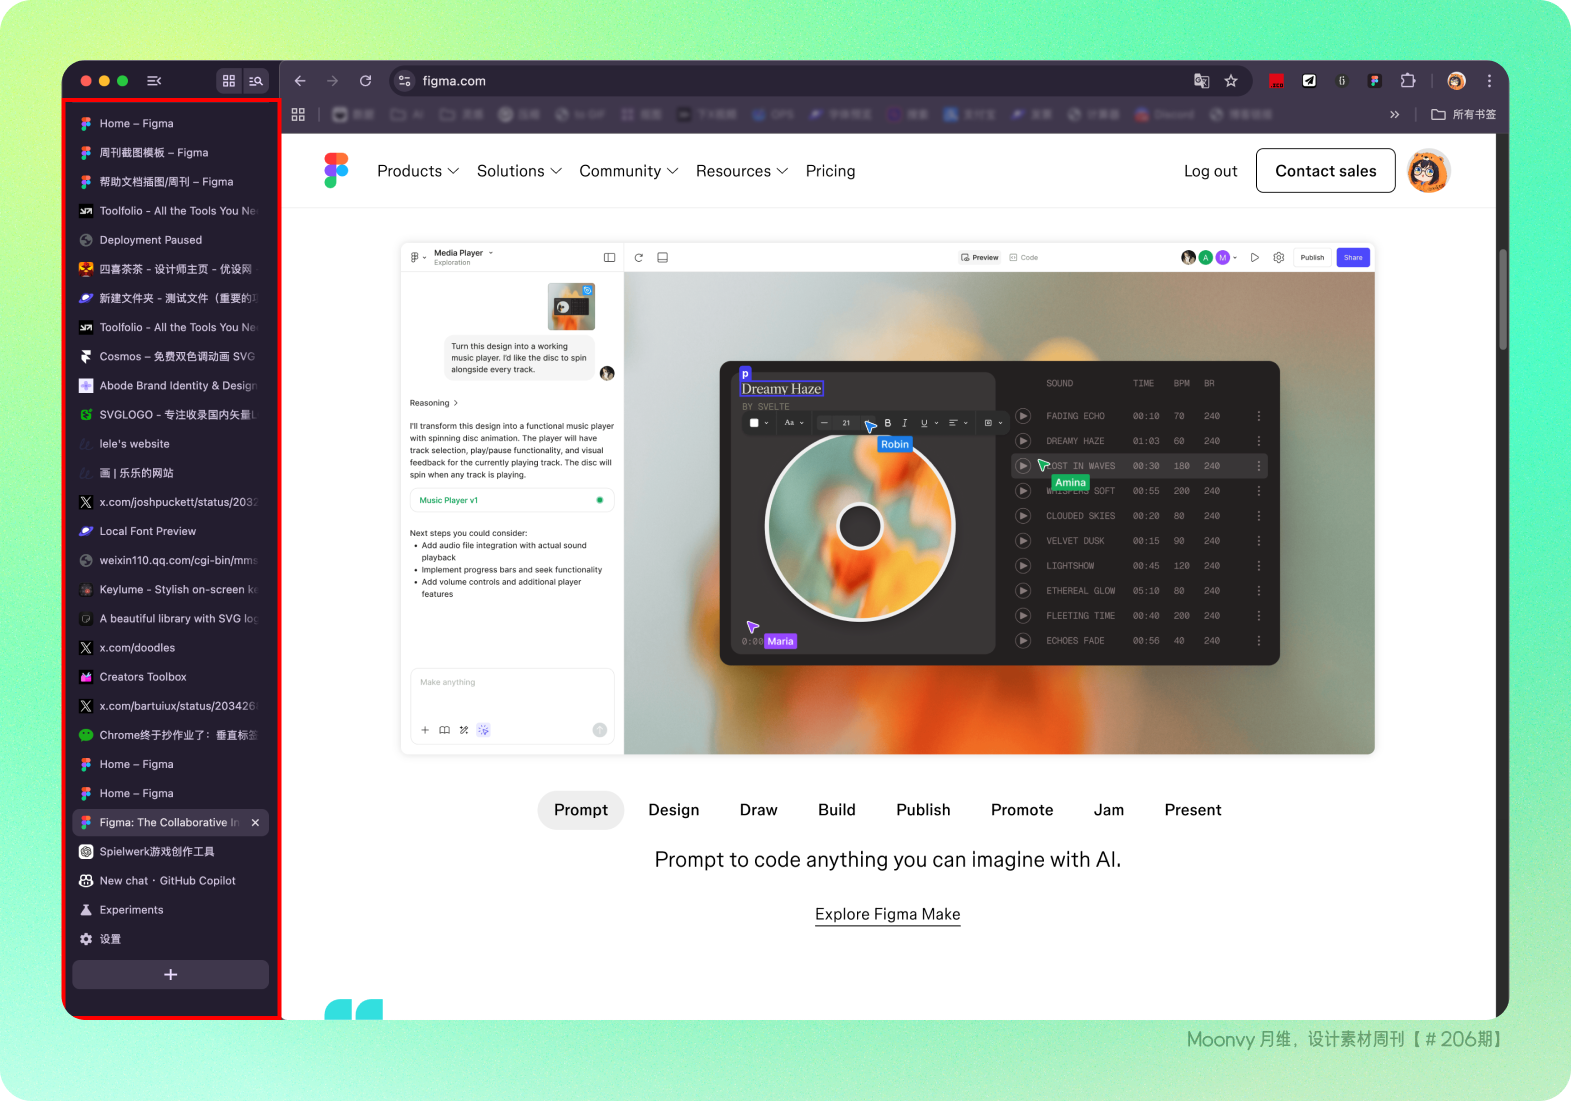Select the "Spielwerk" tab in the sidebar

(x=157, y=852)
